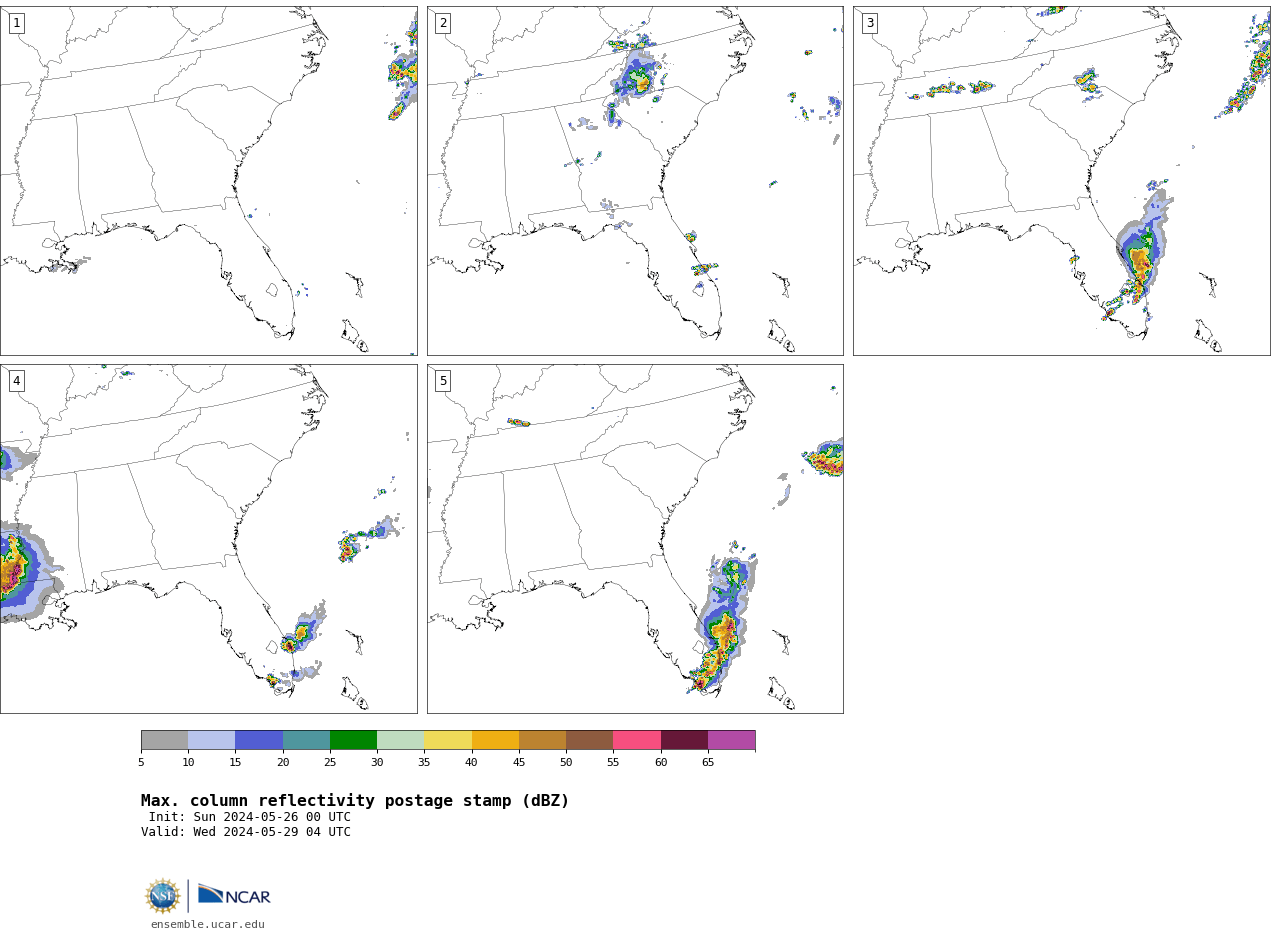The height and width of the screenshot is (936, 1280).
Task: Click the panel number 1 label box
Action: (x=16, y=23)
